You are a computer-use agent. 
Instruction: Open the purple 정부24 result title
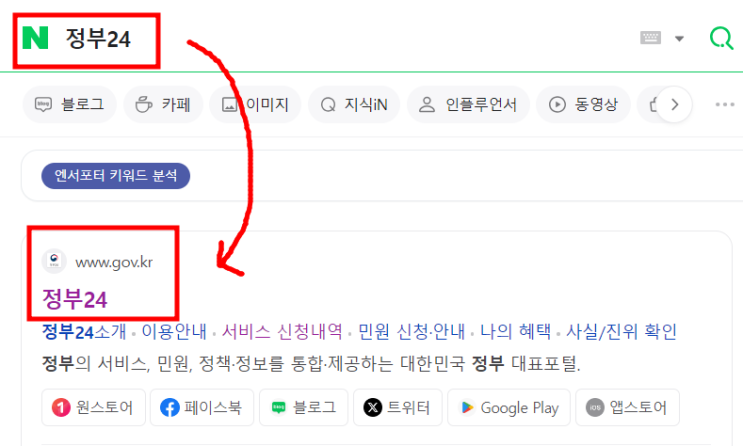pos(75,300)
